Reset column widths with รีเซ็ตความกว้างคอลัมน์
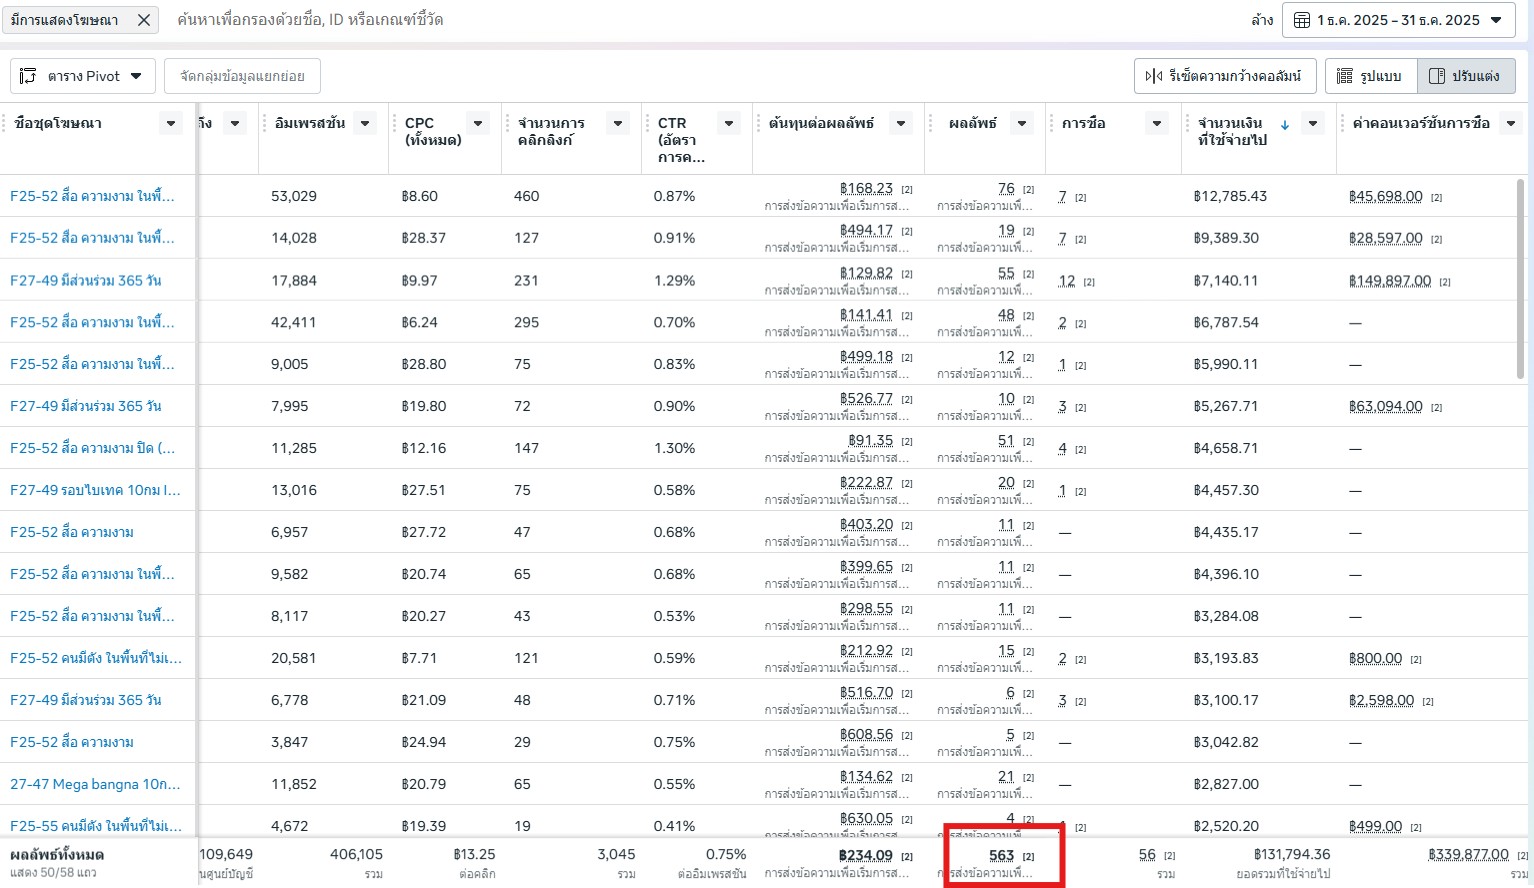Viewport: 1534px width, 888px height. [x=1225, y=76]
